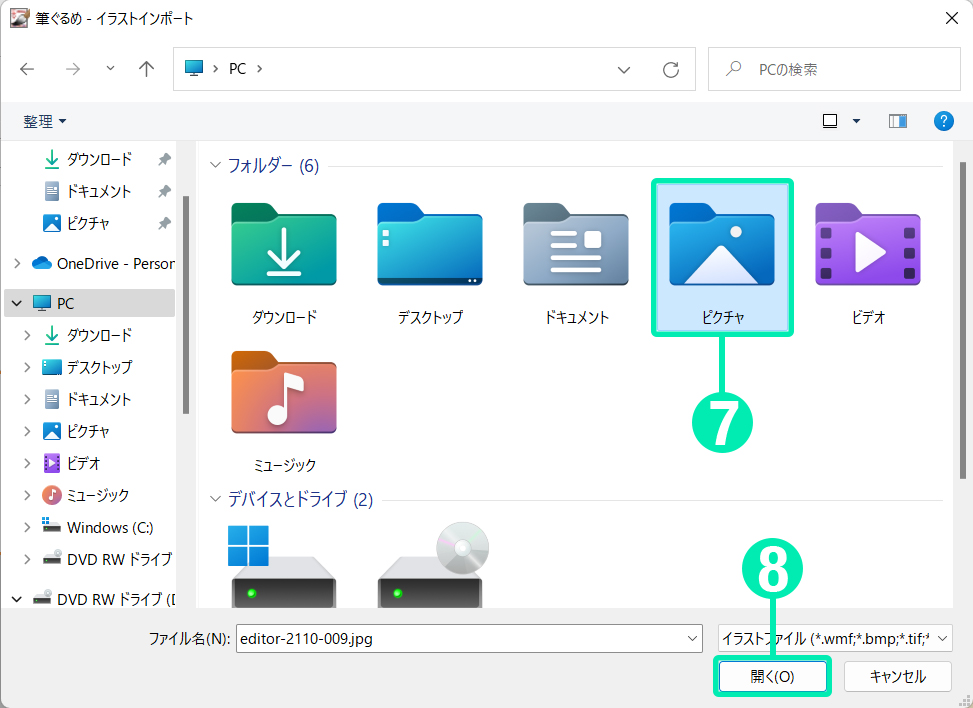This screenshot has width=973, height=708.
Task: Open the 整理 menu
Action: tap(45, 121)
